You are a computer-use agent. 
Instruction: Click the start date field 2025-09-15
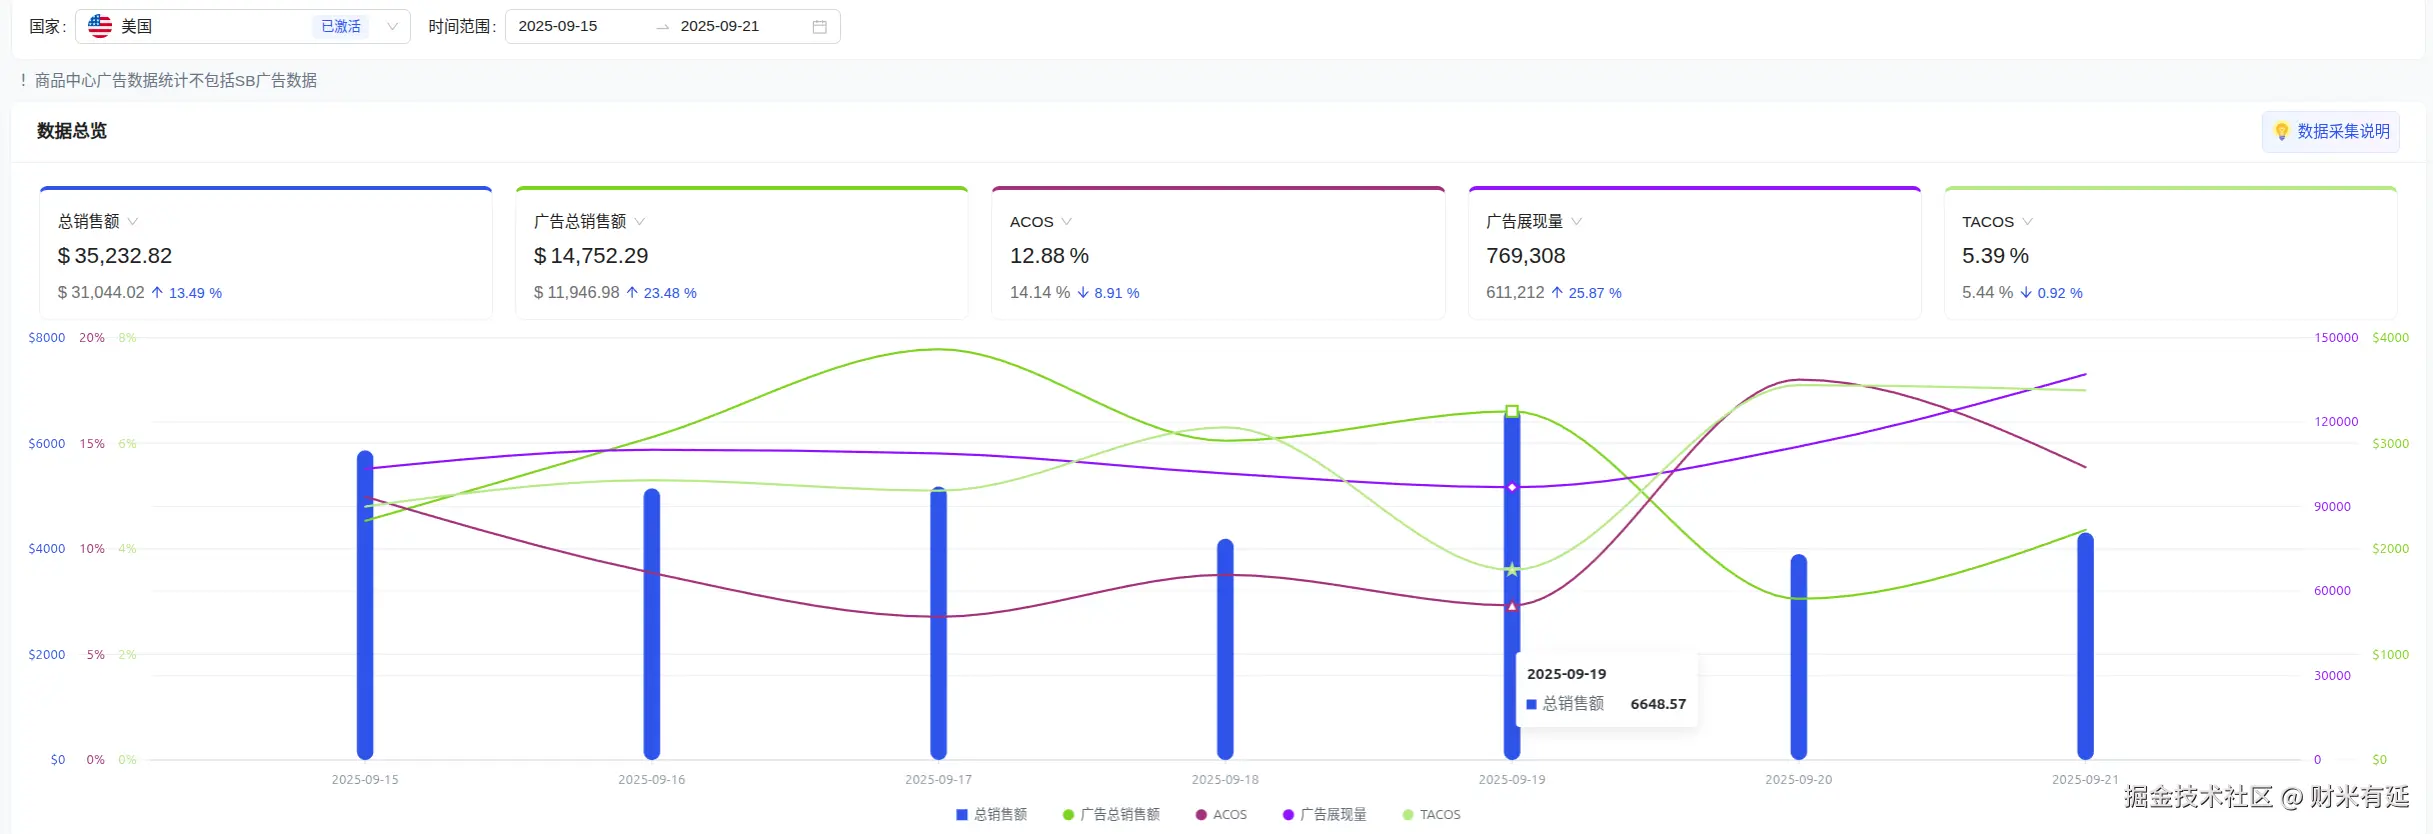coord(558,26)
